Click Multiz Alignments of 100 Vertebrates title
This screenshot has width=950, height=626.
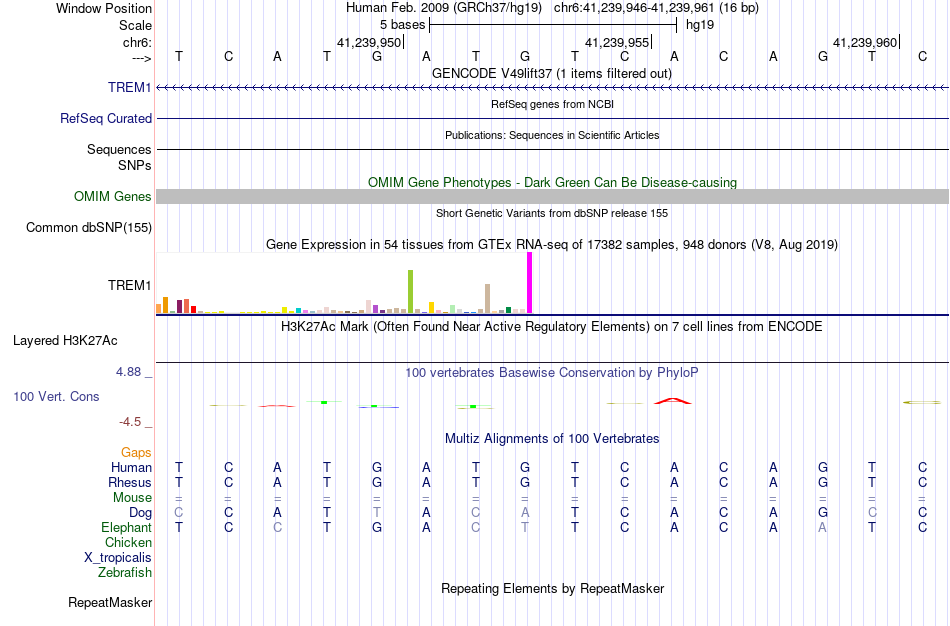point(552,439)
